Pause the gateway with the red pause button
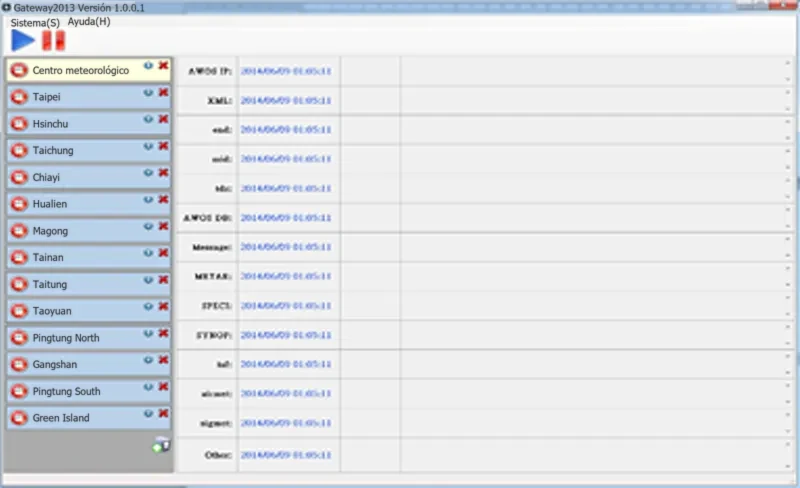 (x=54, y=40)
